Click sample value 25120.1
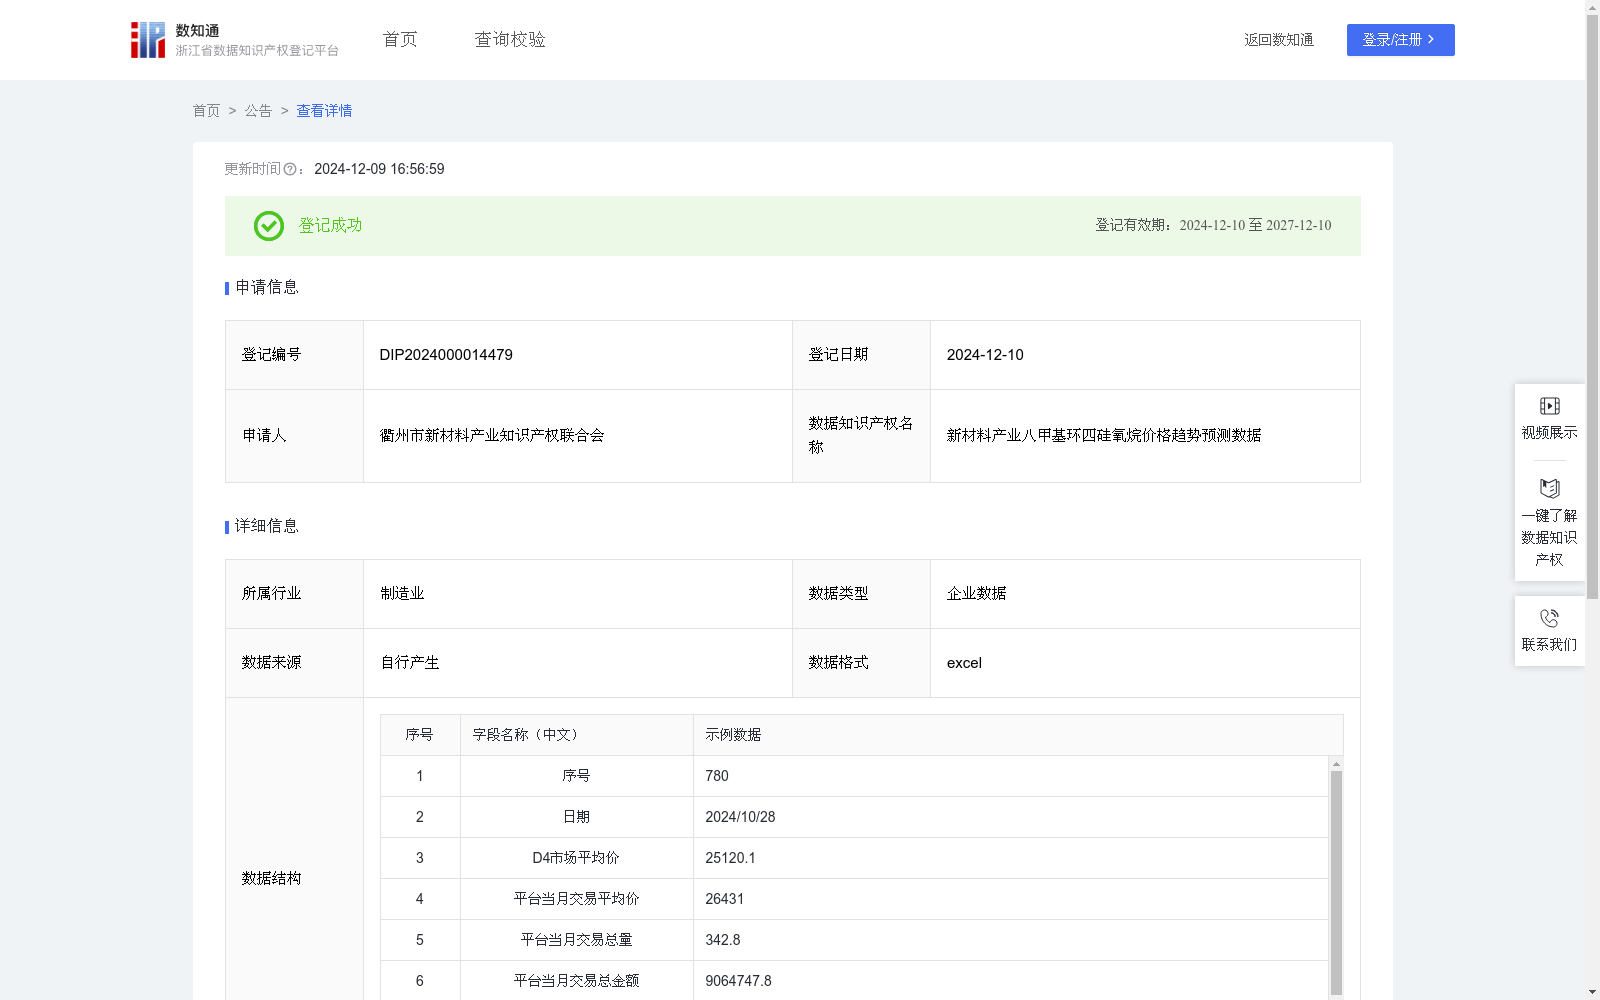This screenshot has width=1600, height=1000. tap(730, 858)
